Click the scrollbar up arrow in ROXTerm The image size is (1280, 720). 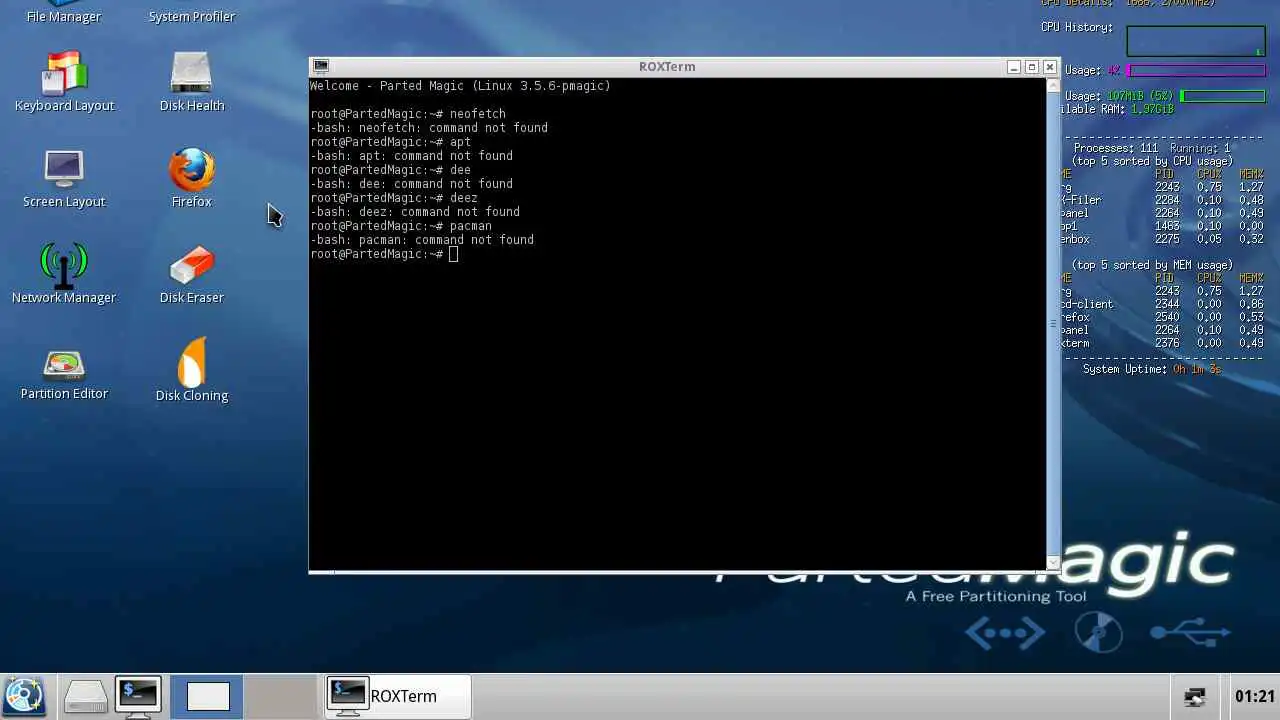(x=1052, y=85)
